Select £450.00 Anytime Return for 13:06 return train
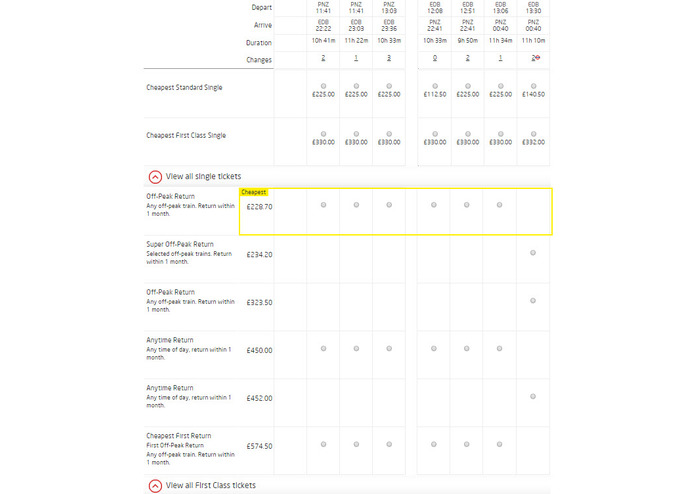 pos(500,348)
